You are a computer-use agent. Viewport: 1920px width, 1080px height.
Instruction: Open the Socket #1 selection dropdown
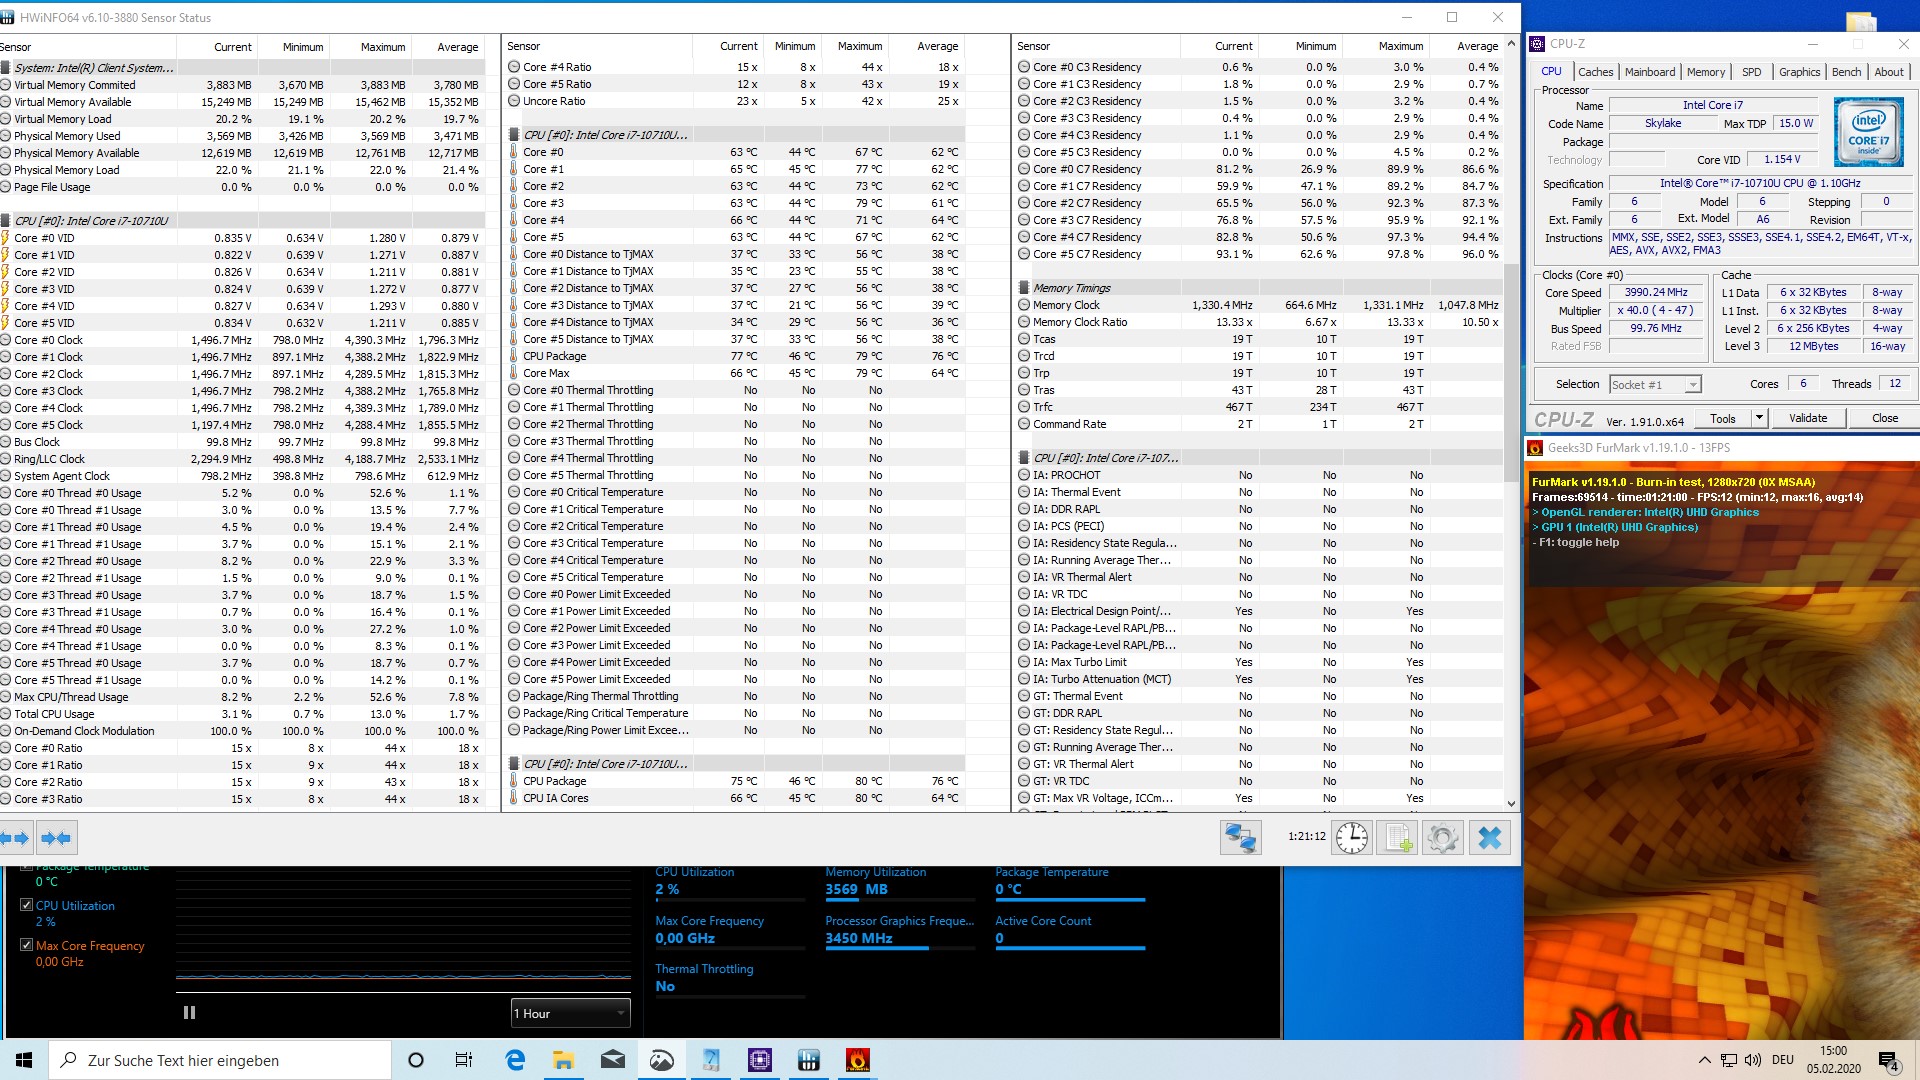click(x=1655, y=384)
